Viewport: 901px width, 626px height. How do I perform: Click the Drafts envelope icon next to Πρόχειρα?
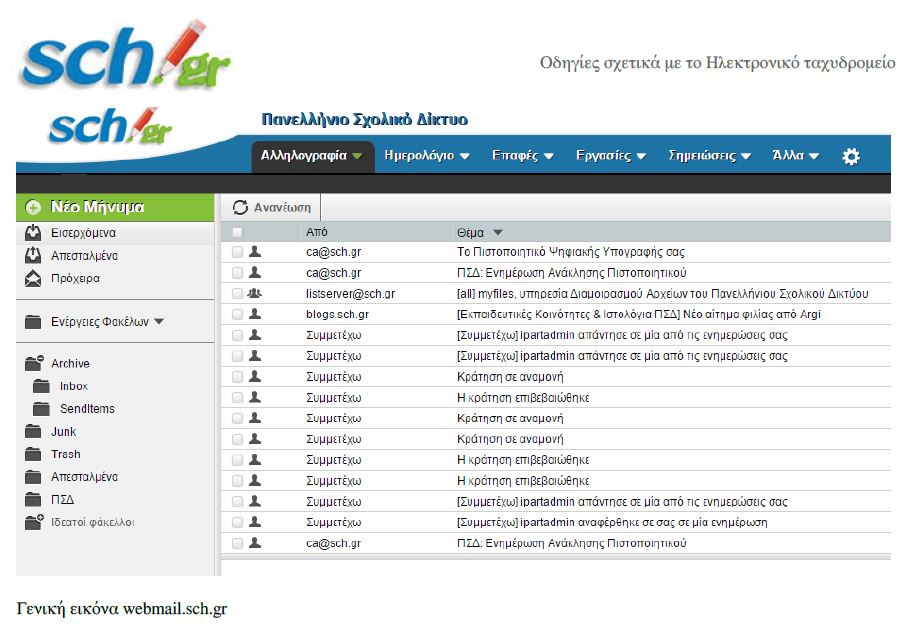[33, 279]
